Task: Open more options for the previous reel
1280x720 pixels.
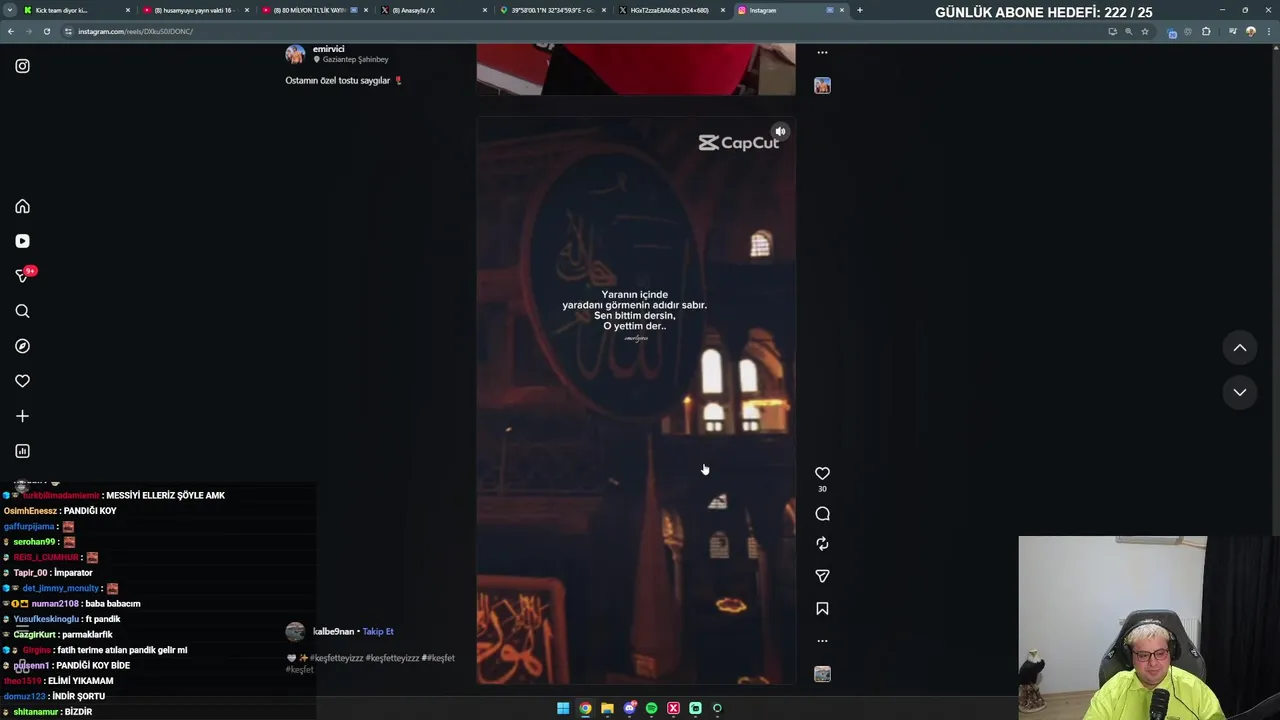Action: pyautogui.click(x=822, y=52)
